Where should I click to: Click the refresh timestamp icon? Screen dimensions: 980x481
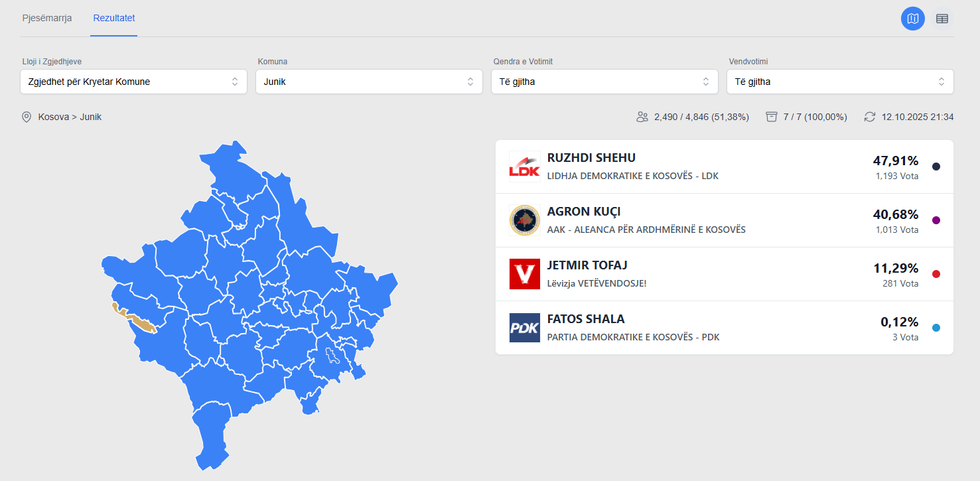869,117
